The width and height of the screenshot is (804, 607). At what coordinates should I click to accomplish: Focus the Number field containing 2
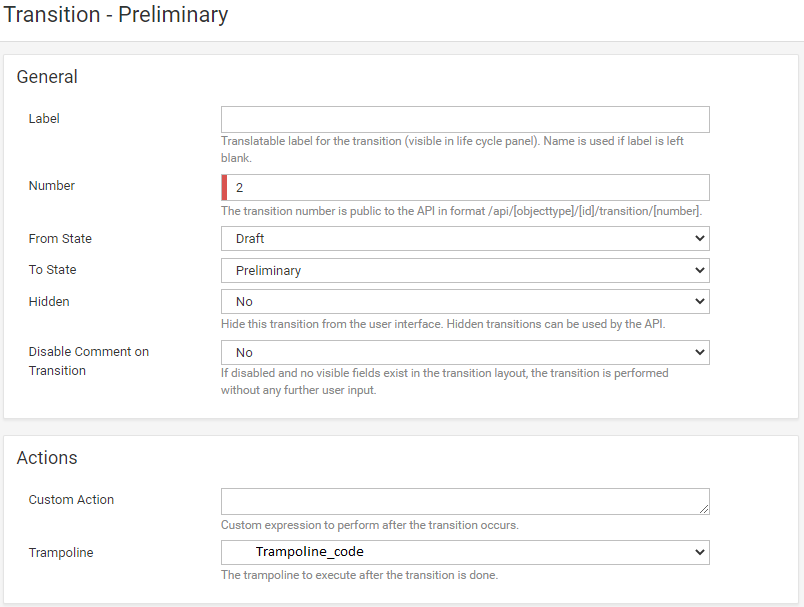(x=468, y=187)
